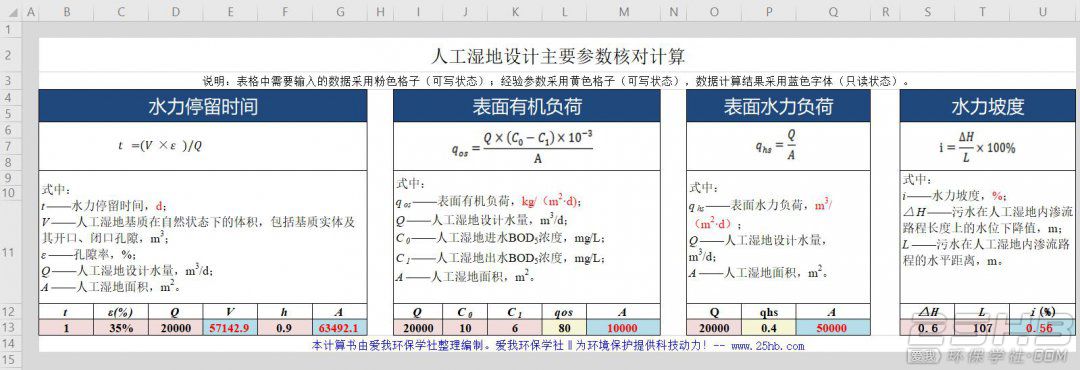Click the select-all corner of the sheet
This screenshot has height=370, width=1080.
(11, 13)
